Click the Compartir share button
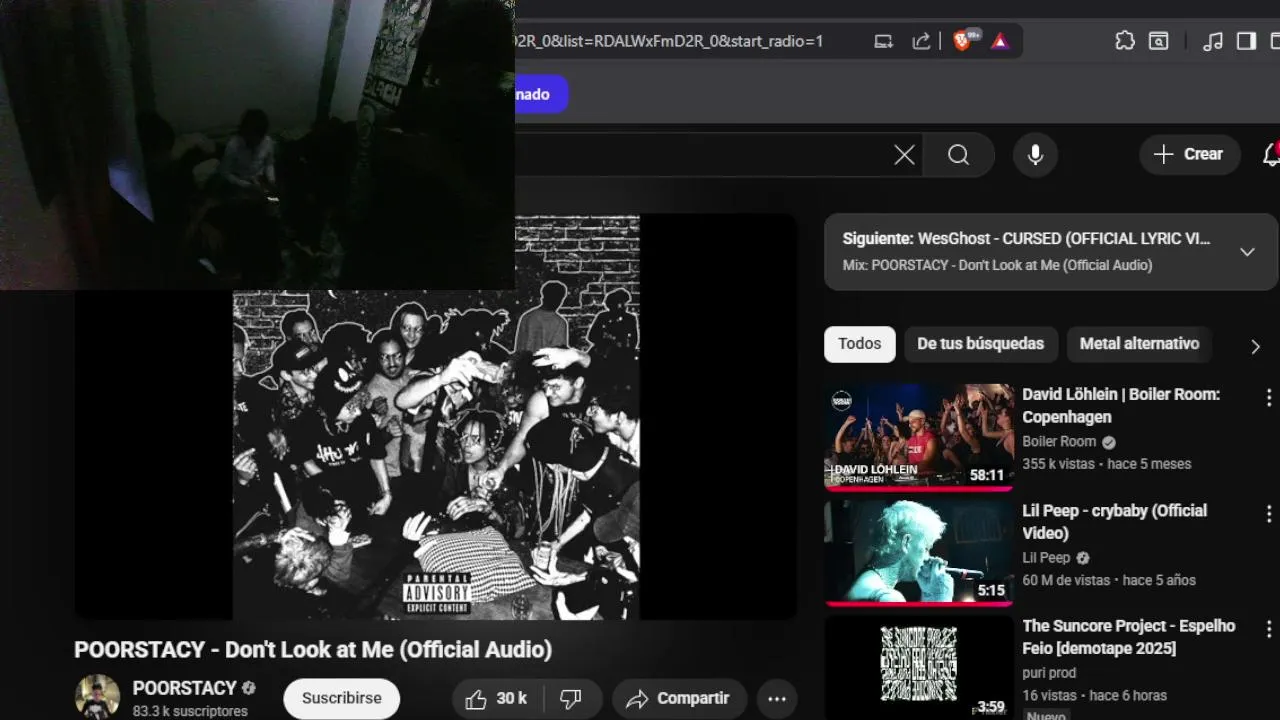This screenshot has width=1280, height=720. (x=677, y=699)
